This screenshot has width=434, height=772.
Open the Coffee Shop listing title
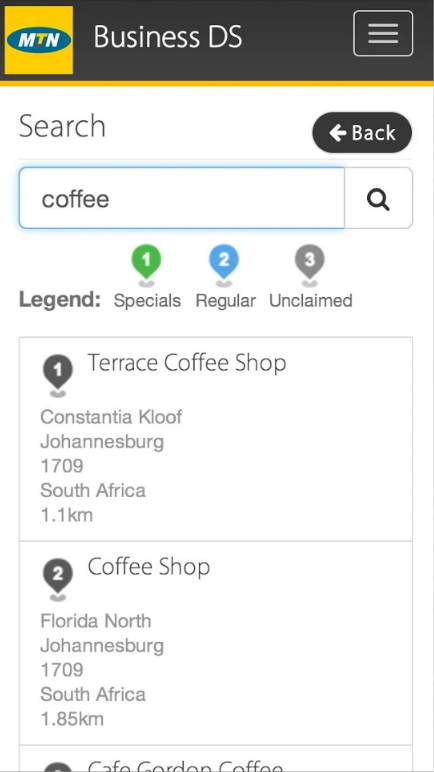click(x=149, y=567)
